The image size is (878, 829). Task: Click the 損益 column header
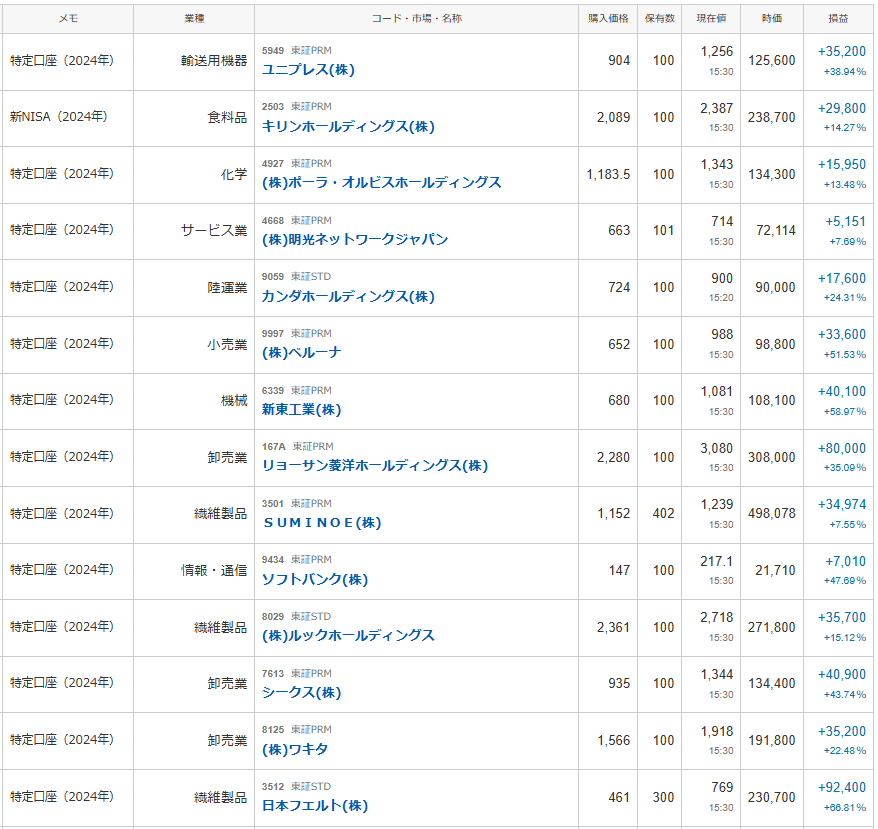pyautogui.click(x=839, y=19)
